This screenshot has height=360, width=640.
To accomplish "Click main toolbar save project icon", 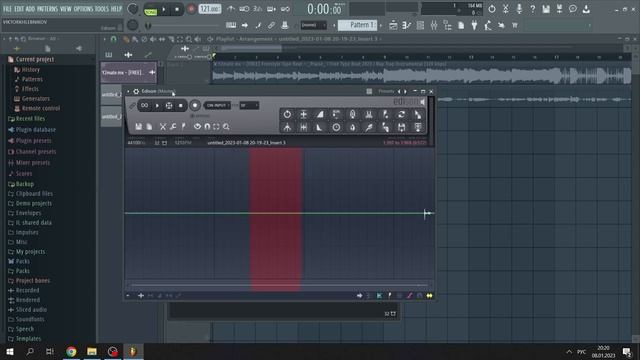I will pos(546,9).
